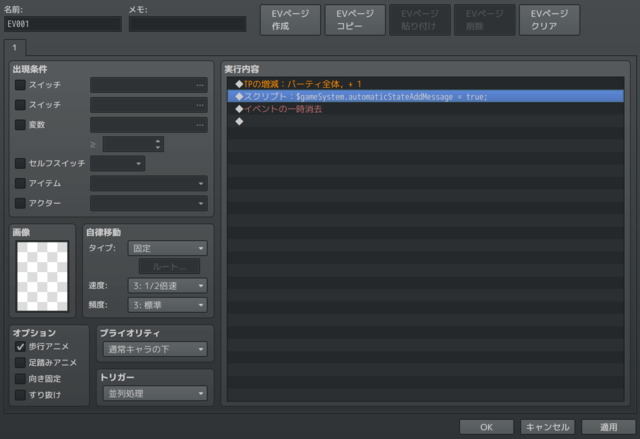Click the disabled ルート... button

pyautogui.click(x=169, y=266)
